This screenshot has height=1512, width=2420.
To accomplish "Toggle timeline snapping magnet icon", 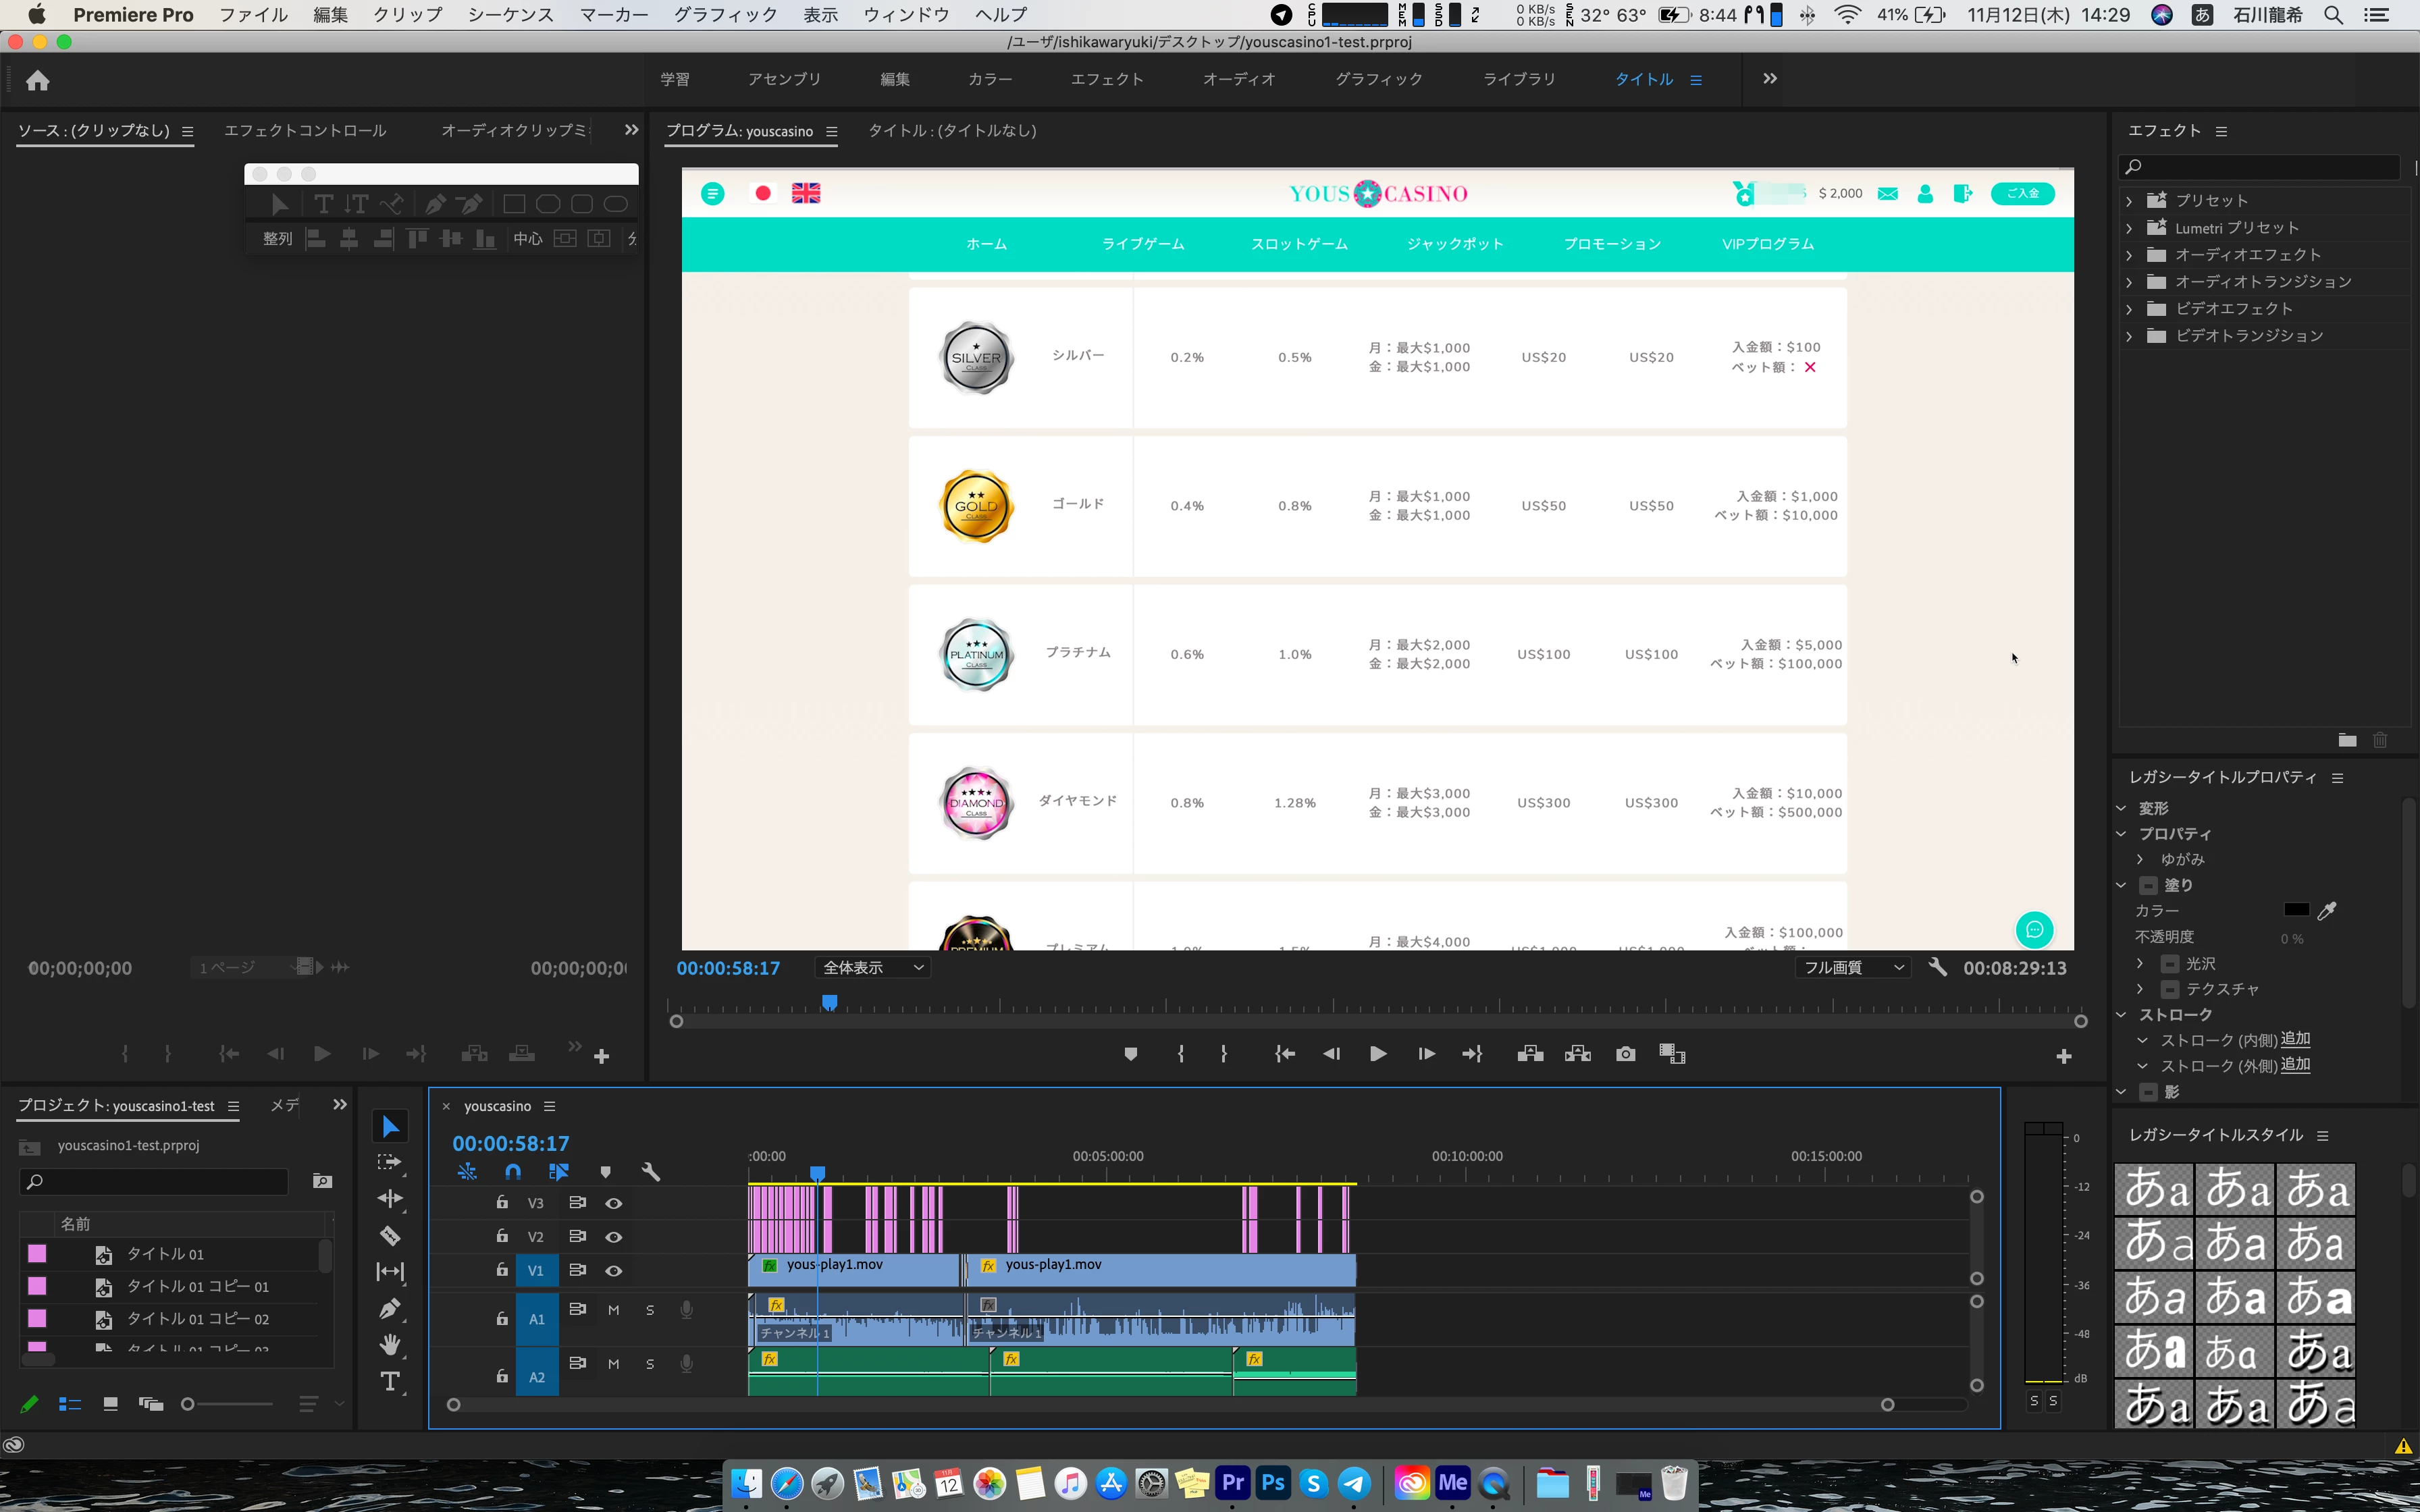I will [x=513, y=1171].
